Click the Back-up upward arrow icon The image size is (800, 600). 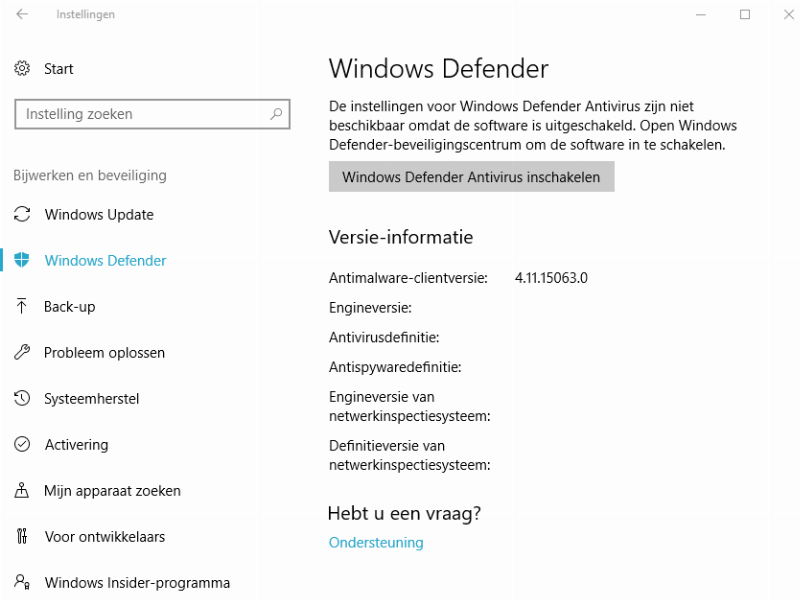(x=22, y=306)
